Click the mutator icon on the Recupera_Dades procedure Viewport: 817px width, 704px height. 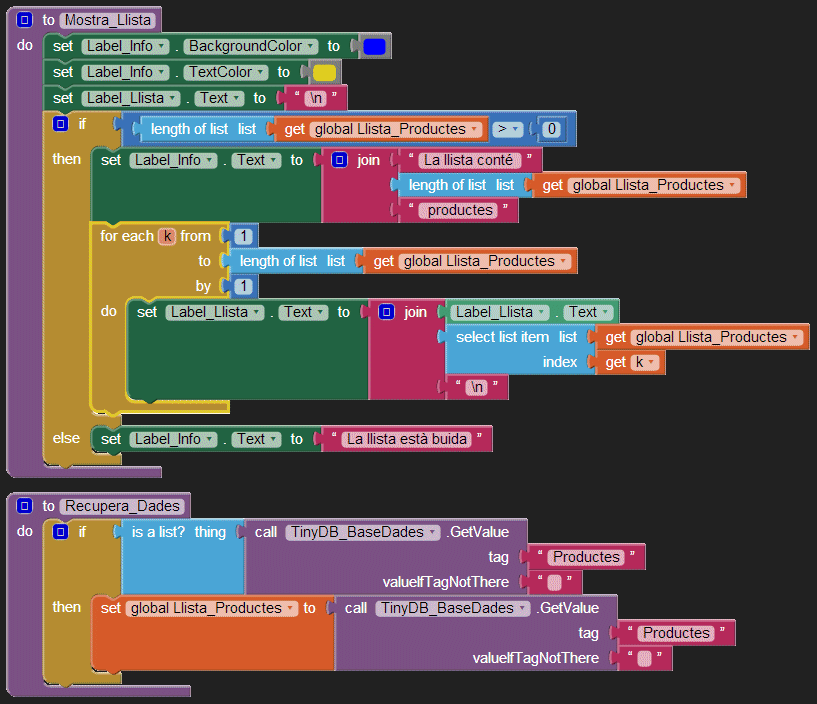tap(24, 506)
